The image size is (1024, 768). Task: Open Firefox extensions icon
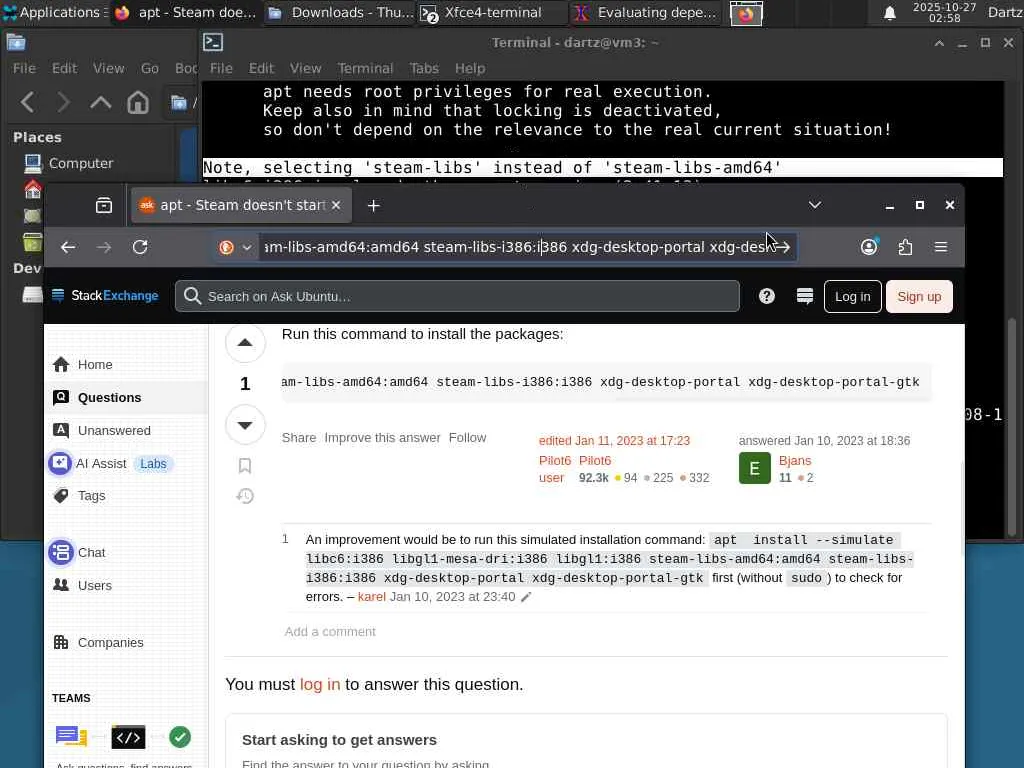[905, 247]
